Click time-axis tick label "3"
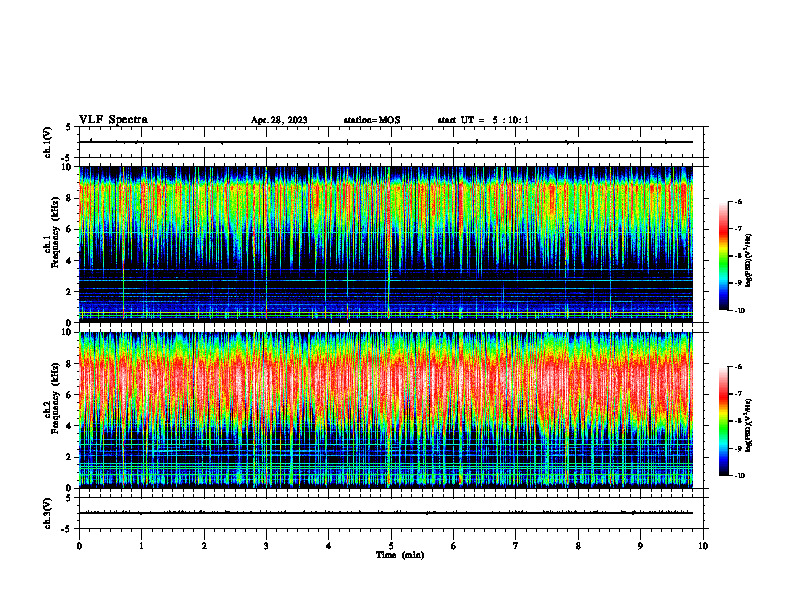The height and width of the screenshot is (612, 792). click(x=266, y=546)
